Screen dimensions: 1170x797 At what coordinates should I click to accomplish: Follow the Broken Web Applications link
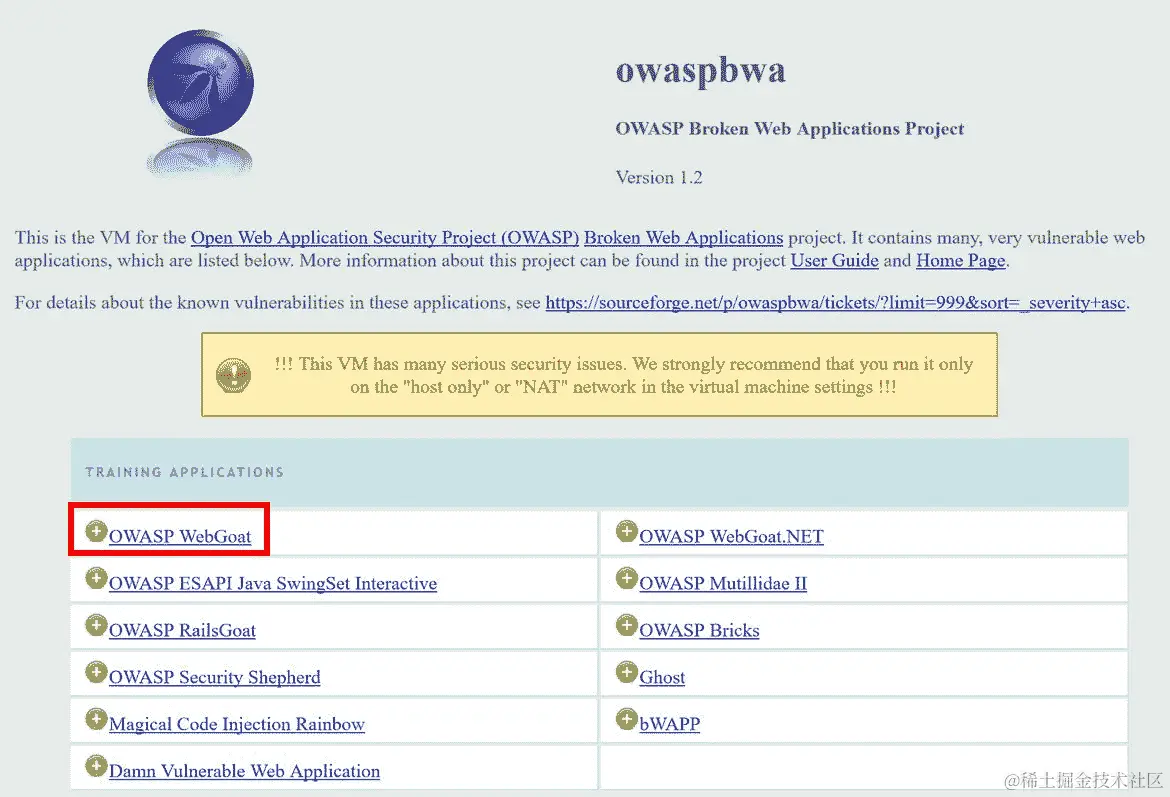683,238
